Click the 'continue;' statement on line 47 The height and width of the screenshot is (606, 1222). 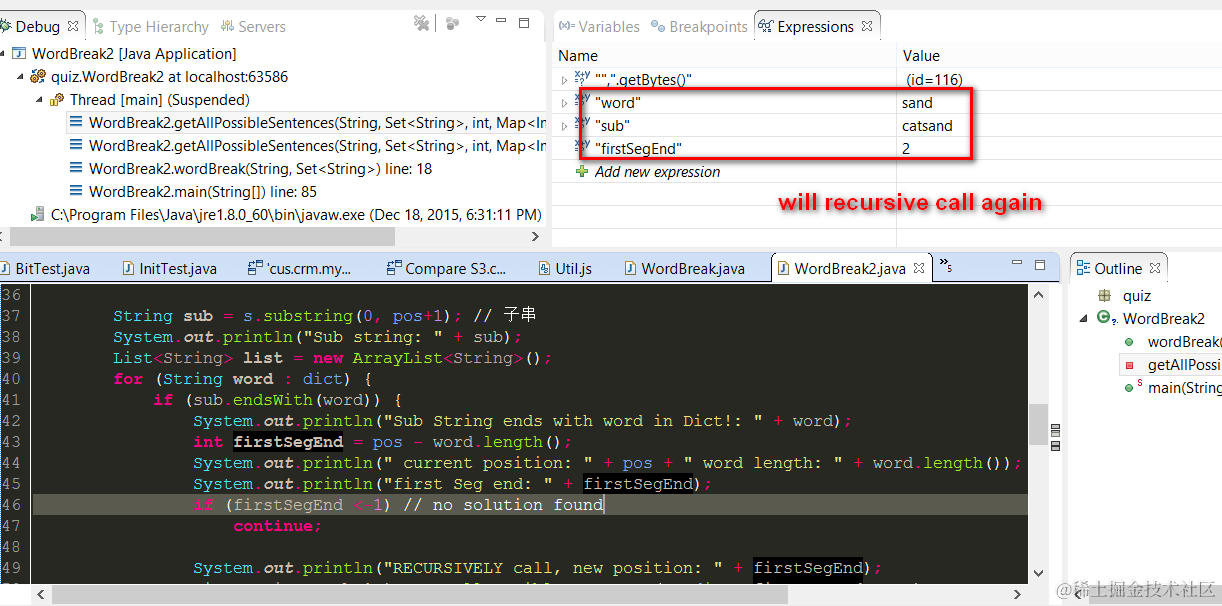point(278,526)
